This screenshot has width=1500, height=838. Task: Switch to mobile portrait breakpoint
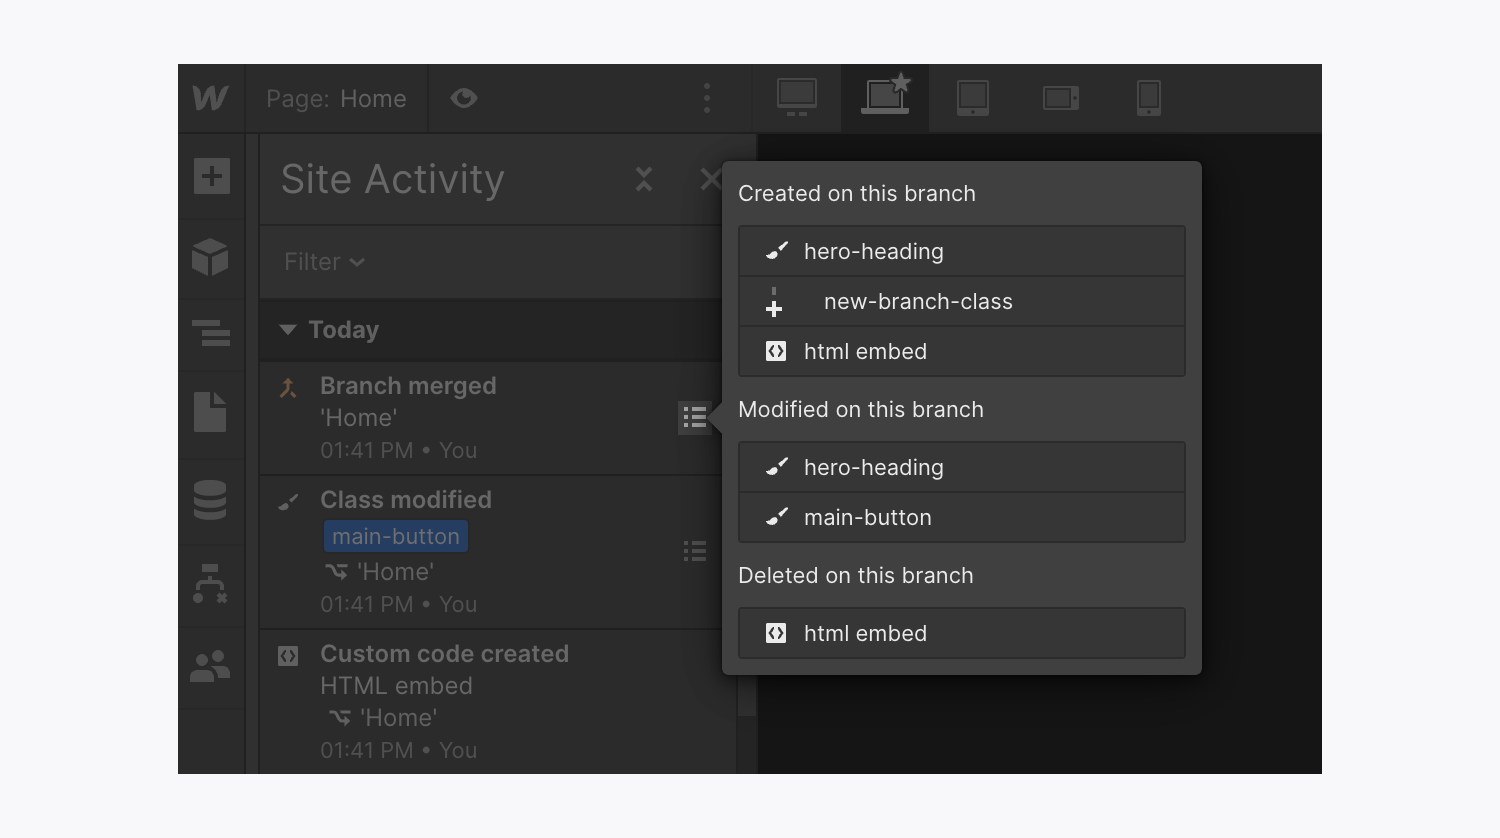pos(1149,98)
